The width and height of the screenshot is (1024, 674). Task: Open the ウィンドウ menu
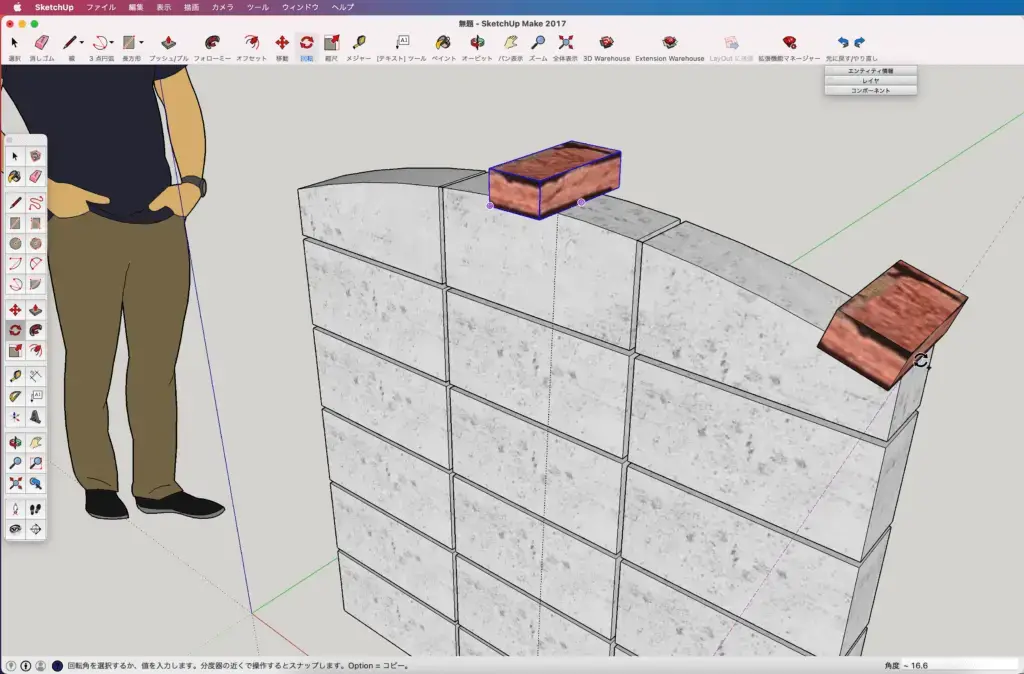click(300, 7)
